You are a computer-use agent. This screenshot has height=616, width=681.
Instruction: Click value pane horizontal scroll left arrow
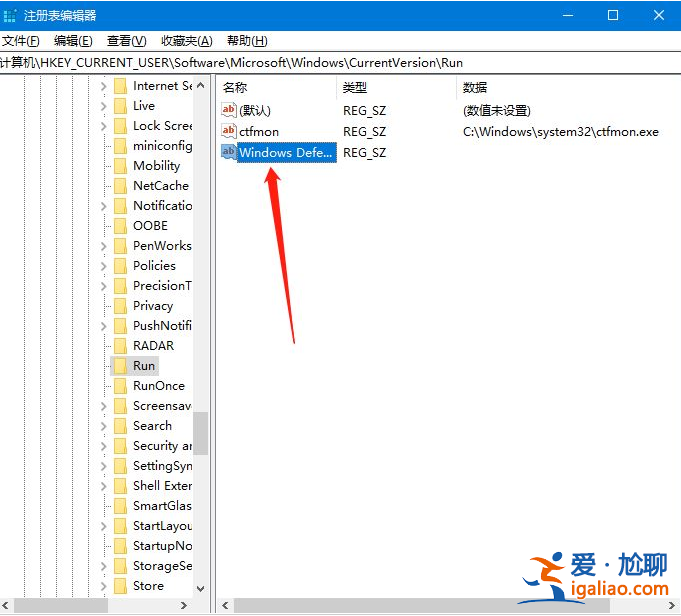(x=225, y=605)
